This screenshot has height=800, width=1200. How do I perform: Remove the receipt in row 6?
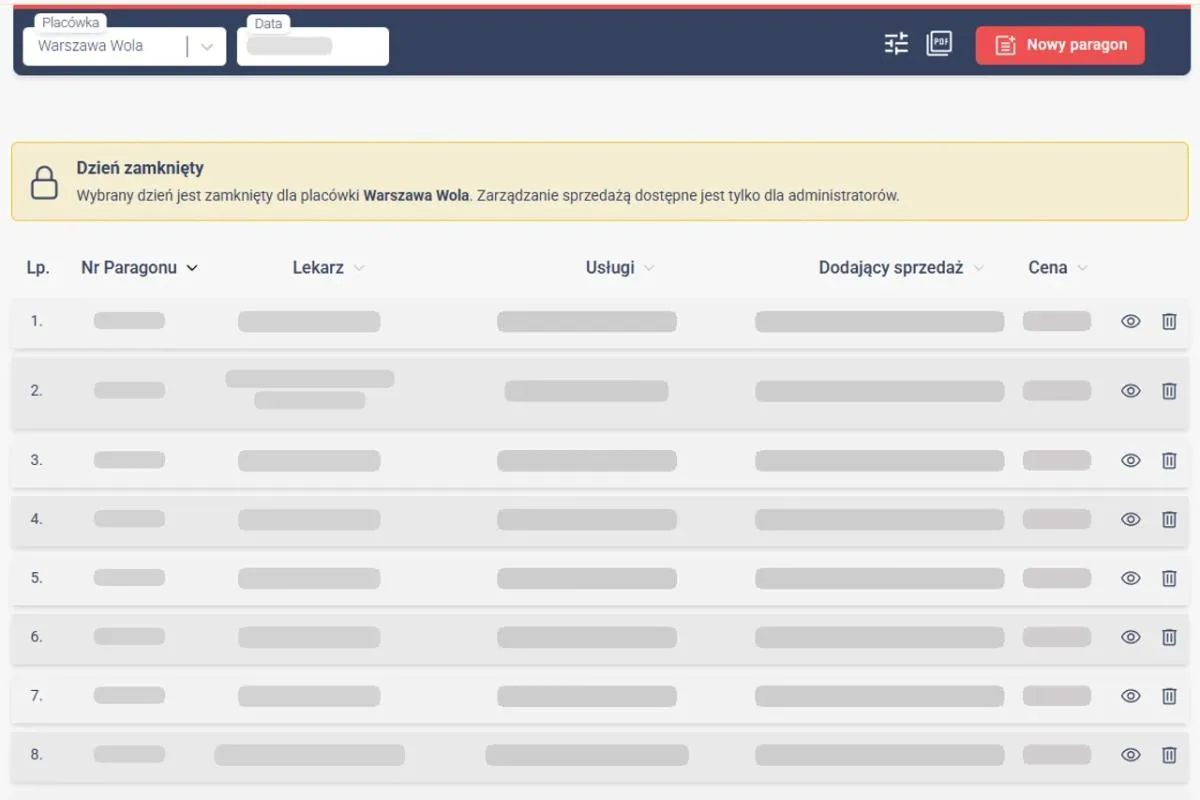(x=1169, y=637)
